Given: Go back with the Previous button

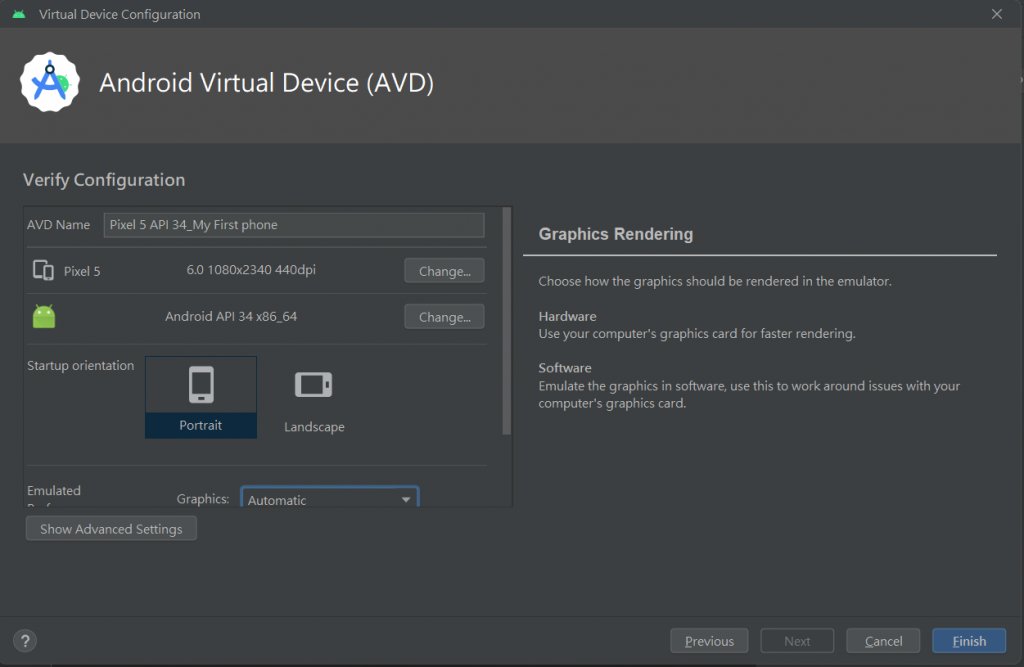Looking at the screenshot, I should pos(709,641).
